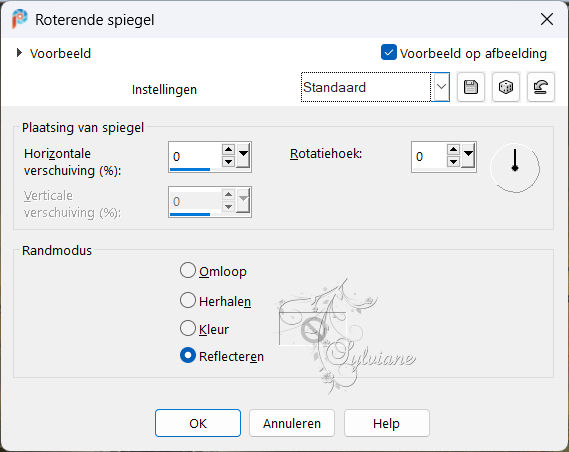Increase Horizontale verschuiving with up arrow

click(x=228, y=149)
